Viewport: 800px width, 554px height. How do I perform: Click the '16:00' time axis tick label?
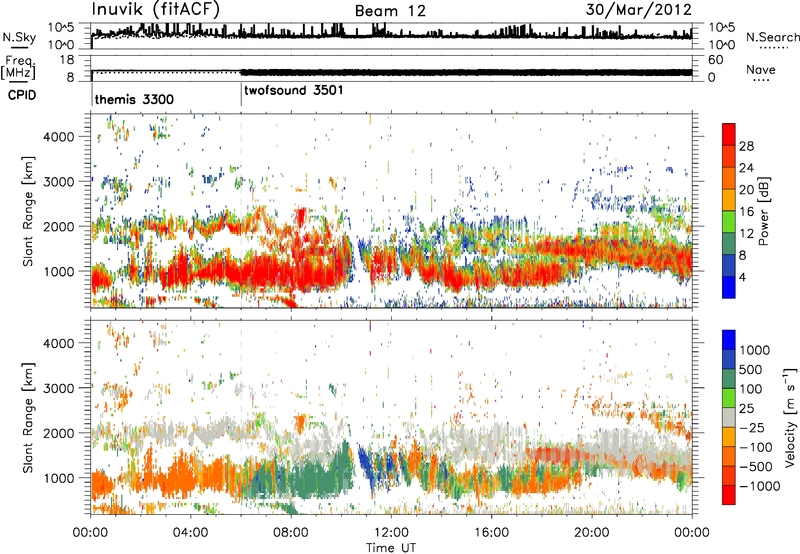[x=491, y=533]
